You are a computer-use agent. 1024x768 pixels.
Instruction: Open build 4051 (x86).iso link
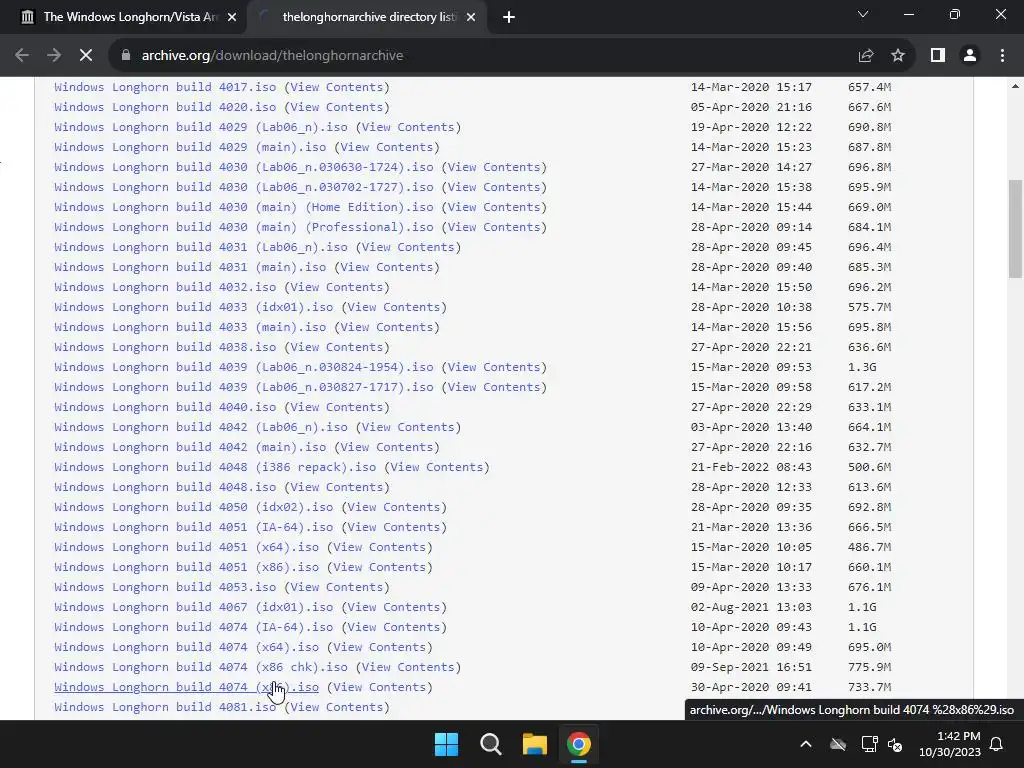pyautogui.click(x=187, y=568)
